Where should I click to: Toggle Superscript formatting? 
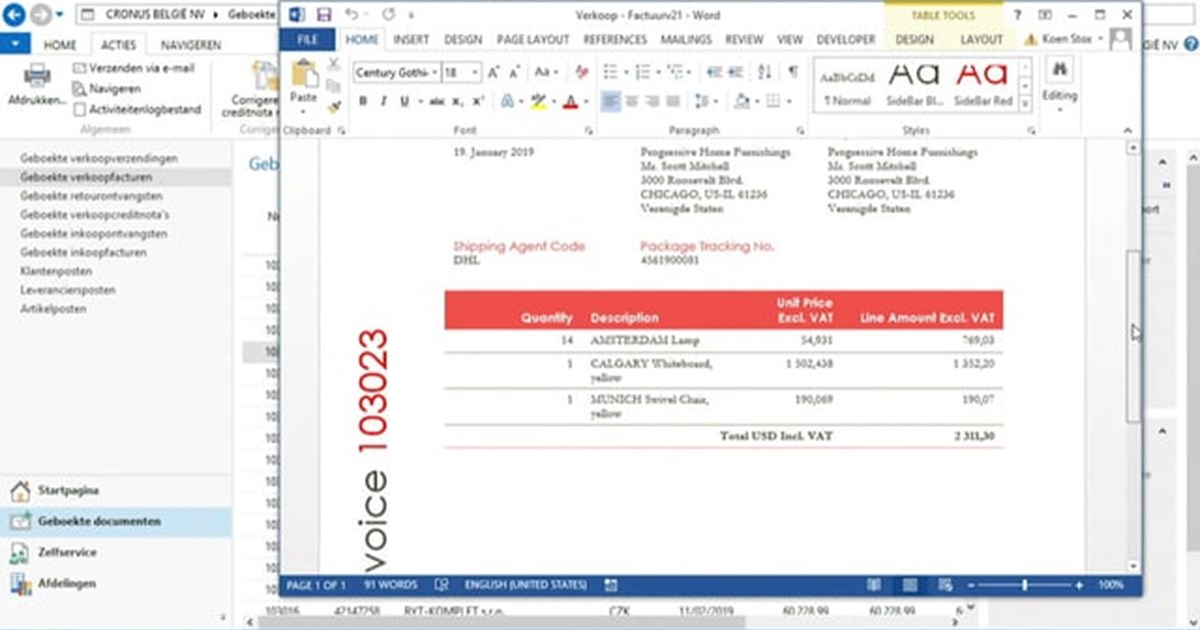(x=477, y=101)
